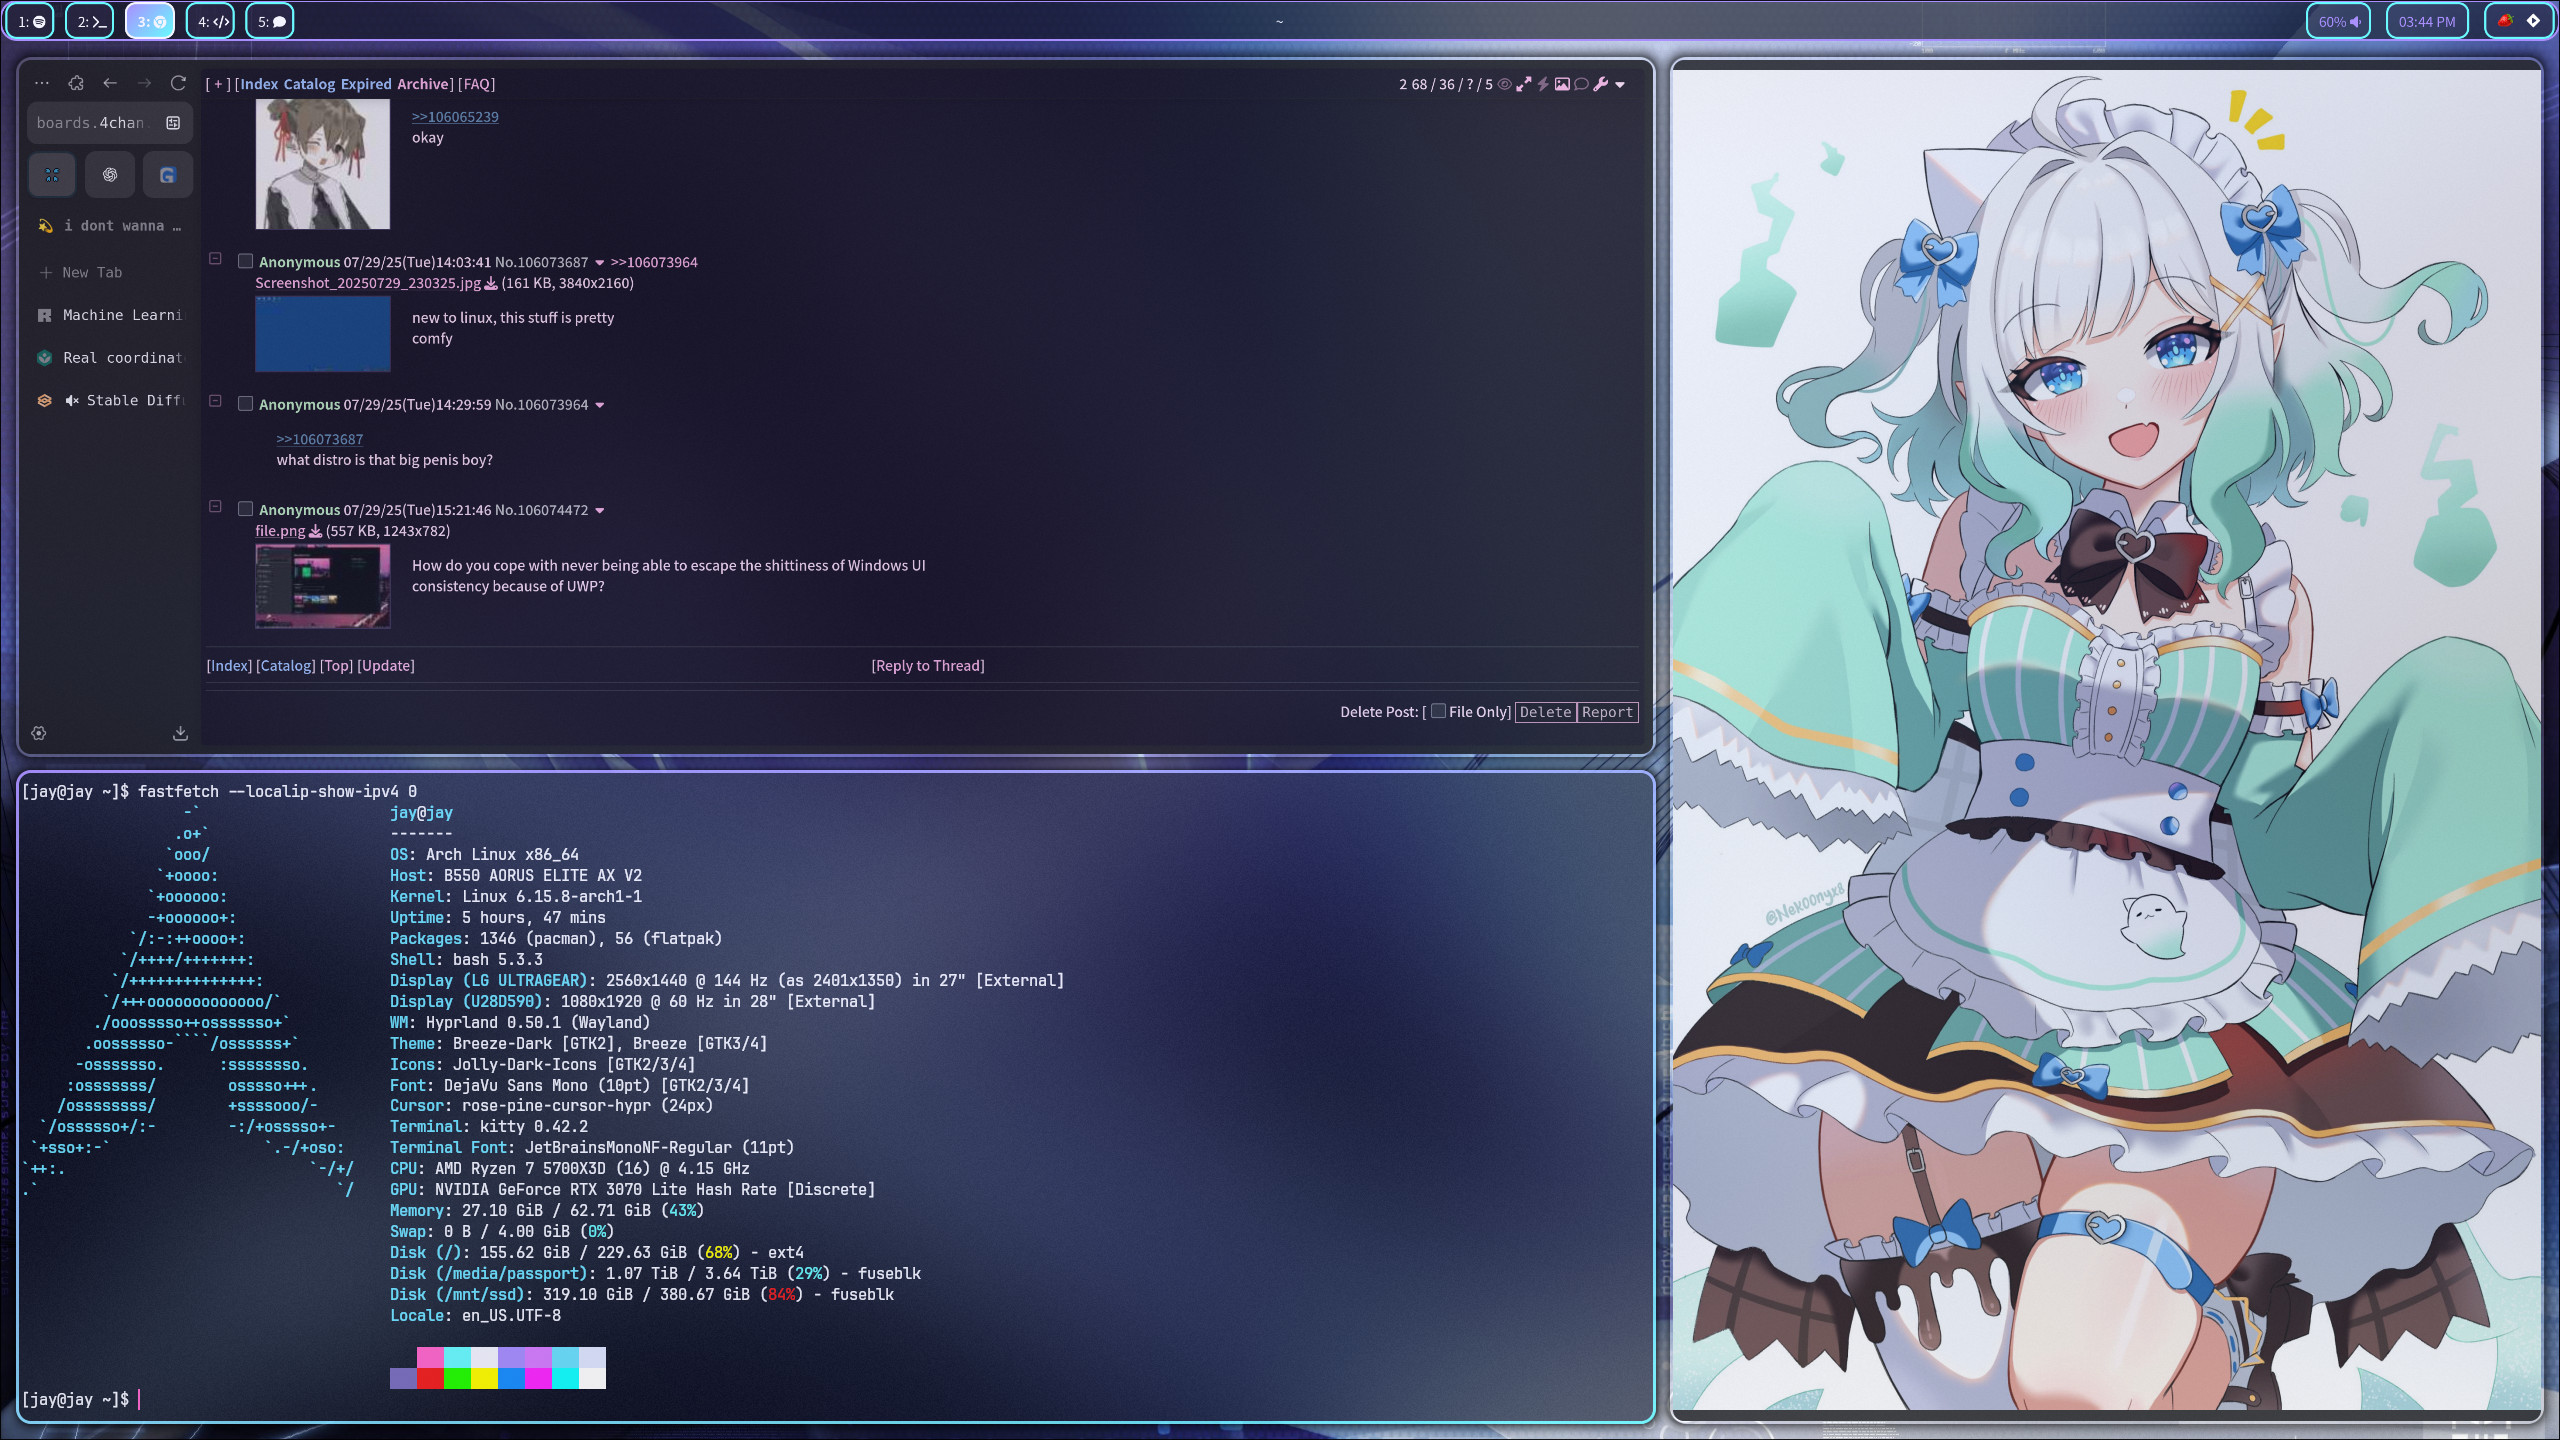
Task: Open downloads icon in sidebar bottom
Action: (x=180, y=733)
